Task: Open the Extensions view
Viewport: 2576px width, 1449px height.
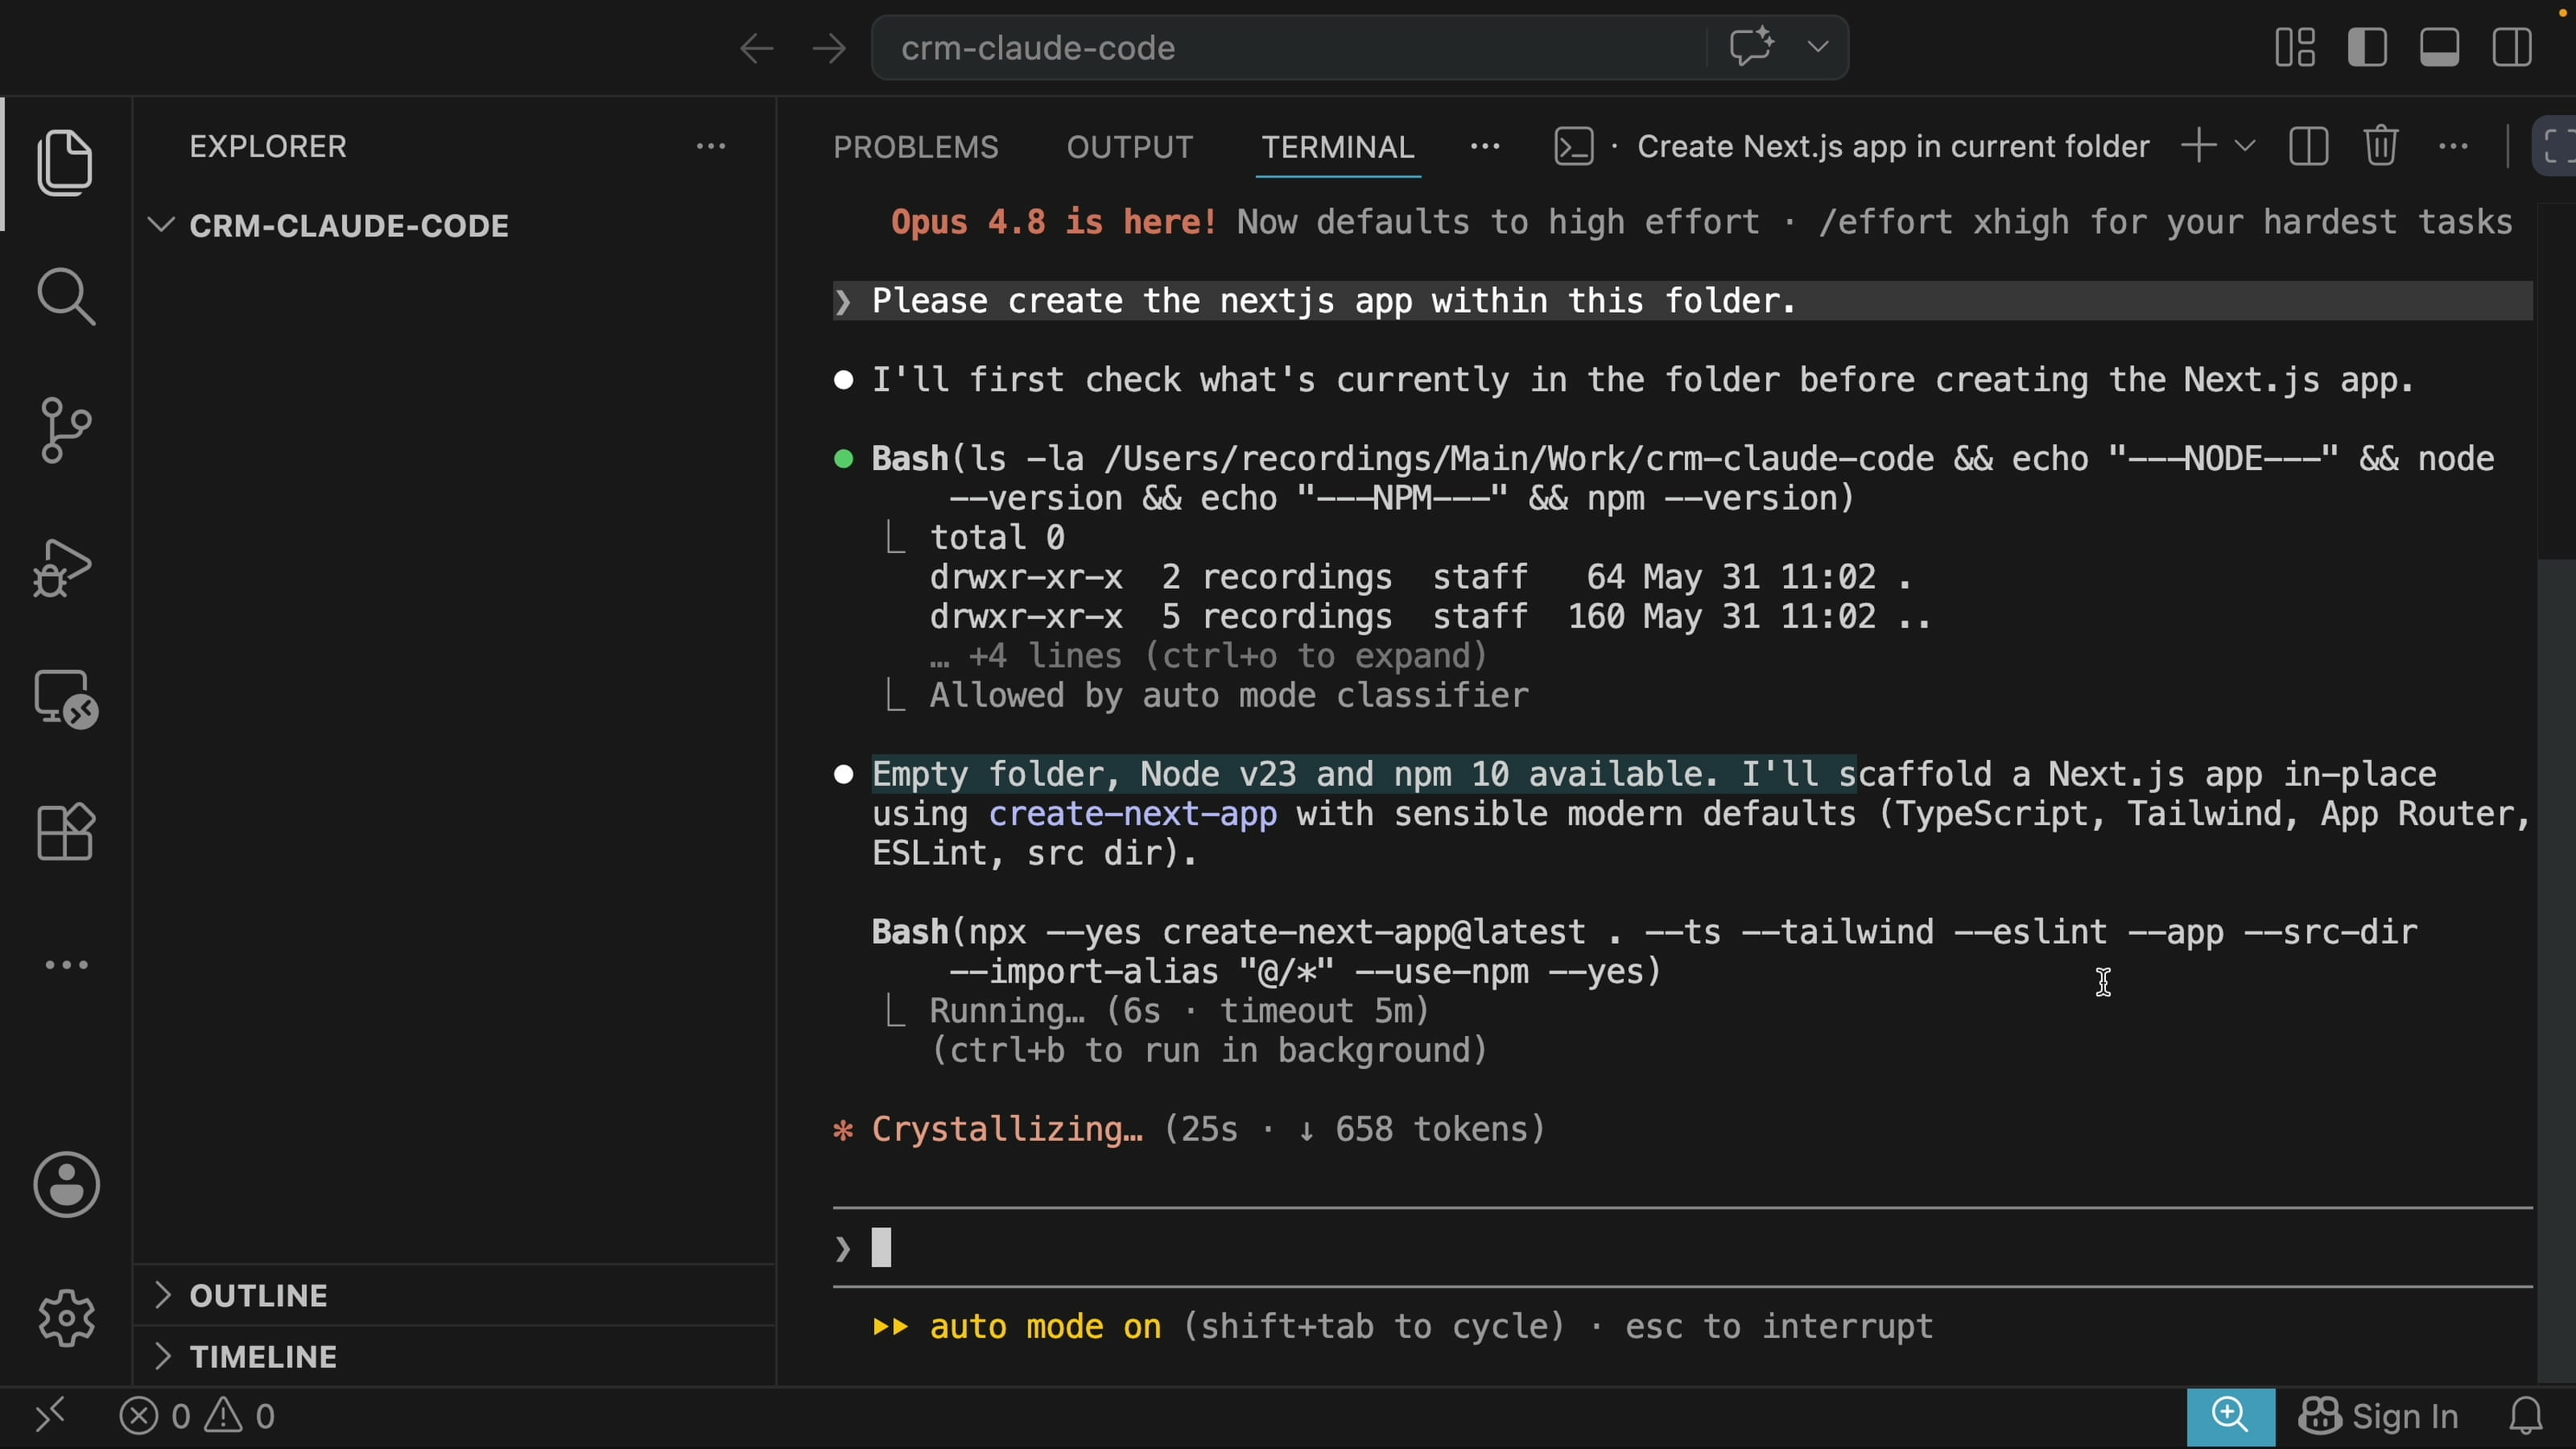Action: point(66,832)
